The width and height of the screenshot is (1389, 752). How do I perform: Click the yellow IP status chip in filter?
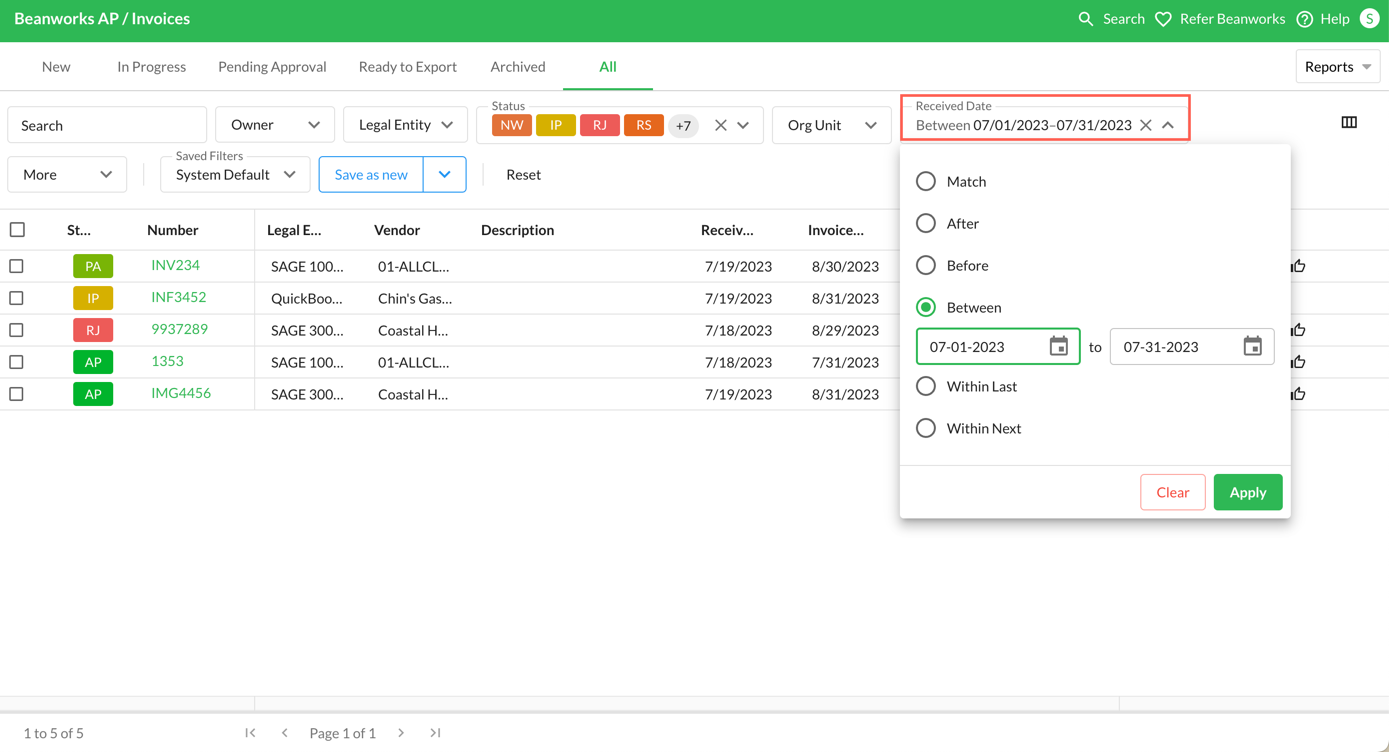pos(556,125)
